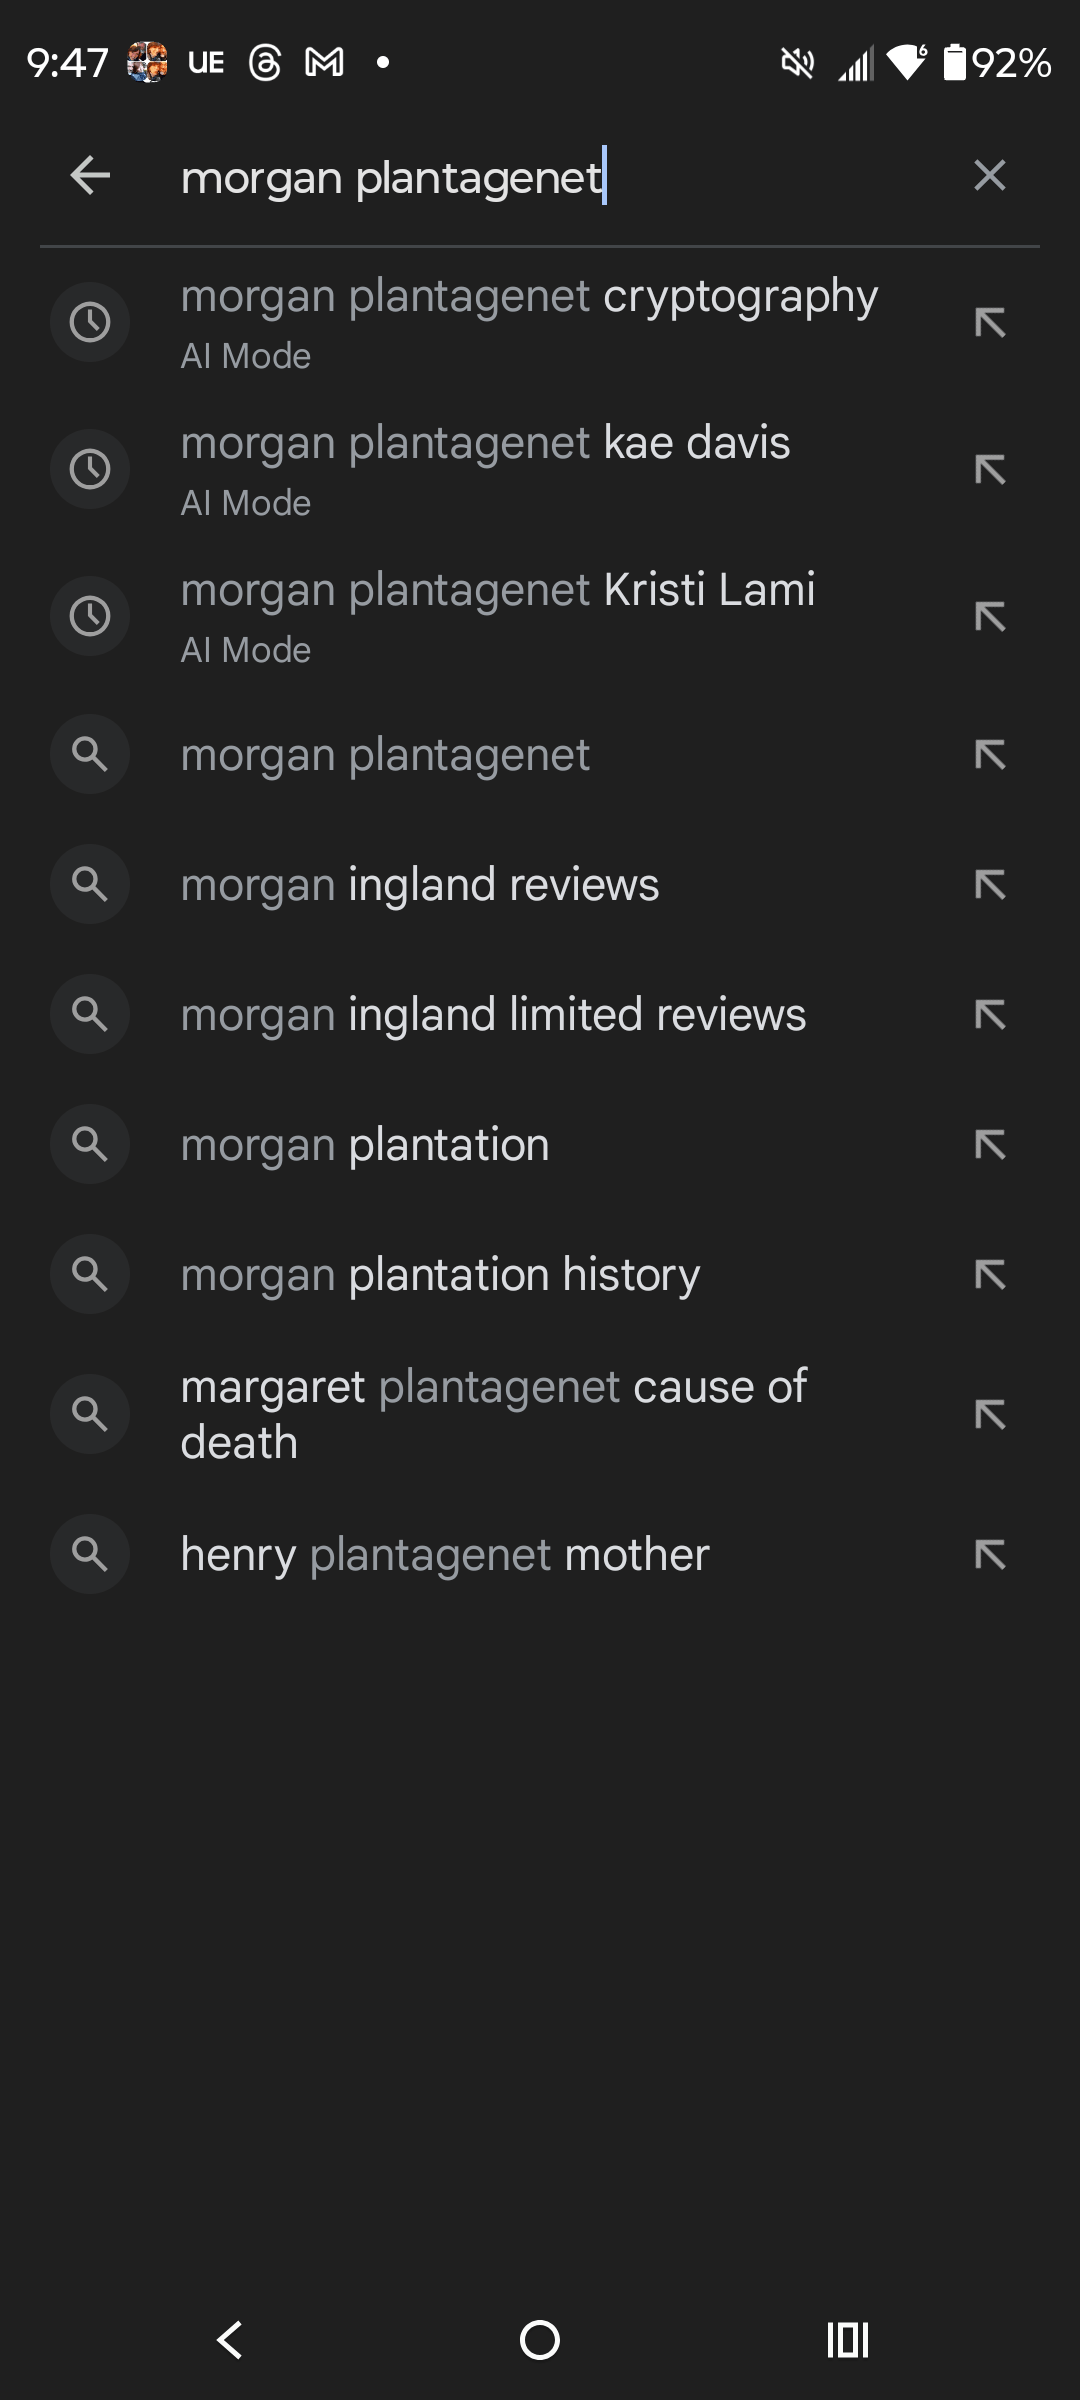Click the Gmail icon in the status bar

click(x=323, y=62)
